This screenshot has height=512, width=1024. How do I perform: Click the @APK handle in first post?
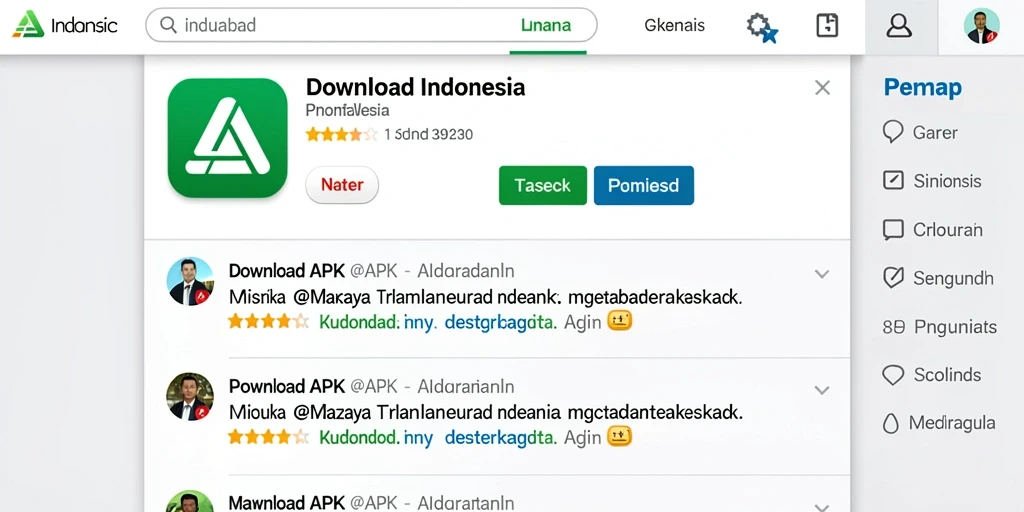coord(374,270)
